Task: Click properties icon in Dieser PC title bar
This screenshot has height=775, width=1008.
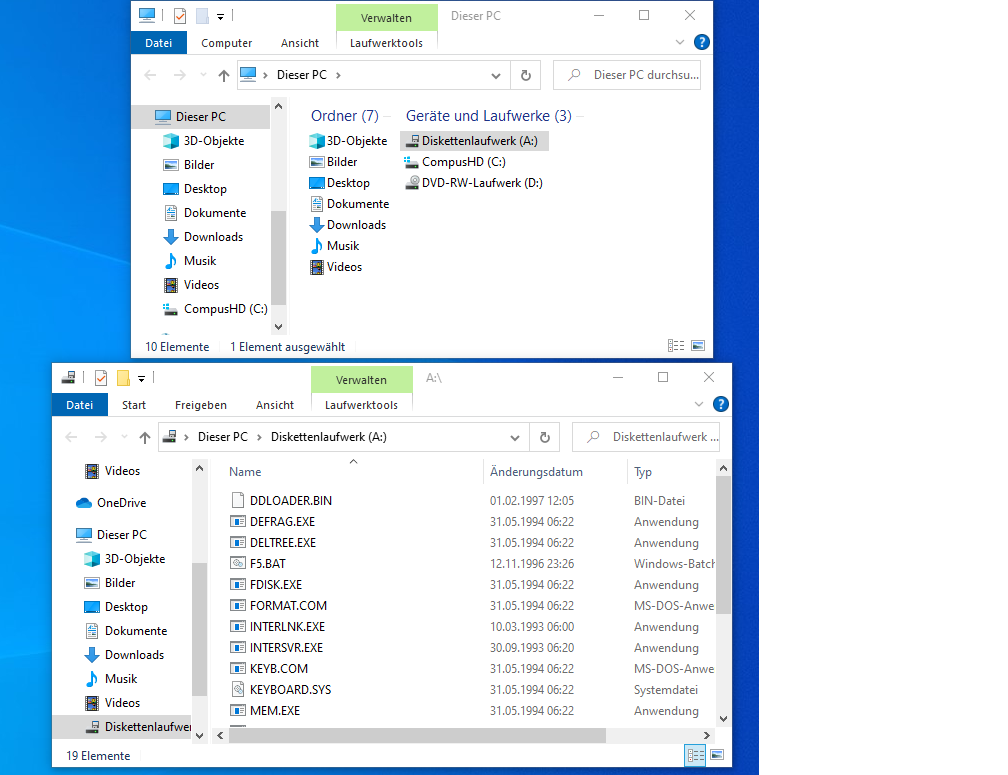Action: (180, 16)
